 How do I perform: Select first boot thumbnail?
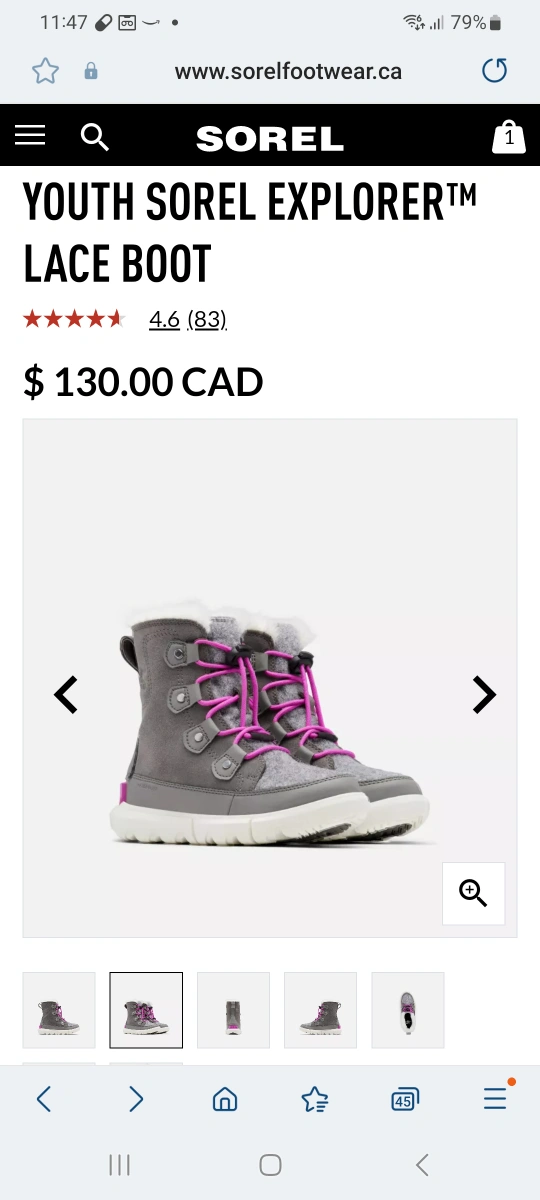coord(59,1009)
